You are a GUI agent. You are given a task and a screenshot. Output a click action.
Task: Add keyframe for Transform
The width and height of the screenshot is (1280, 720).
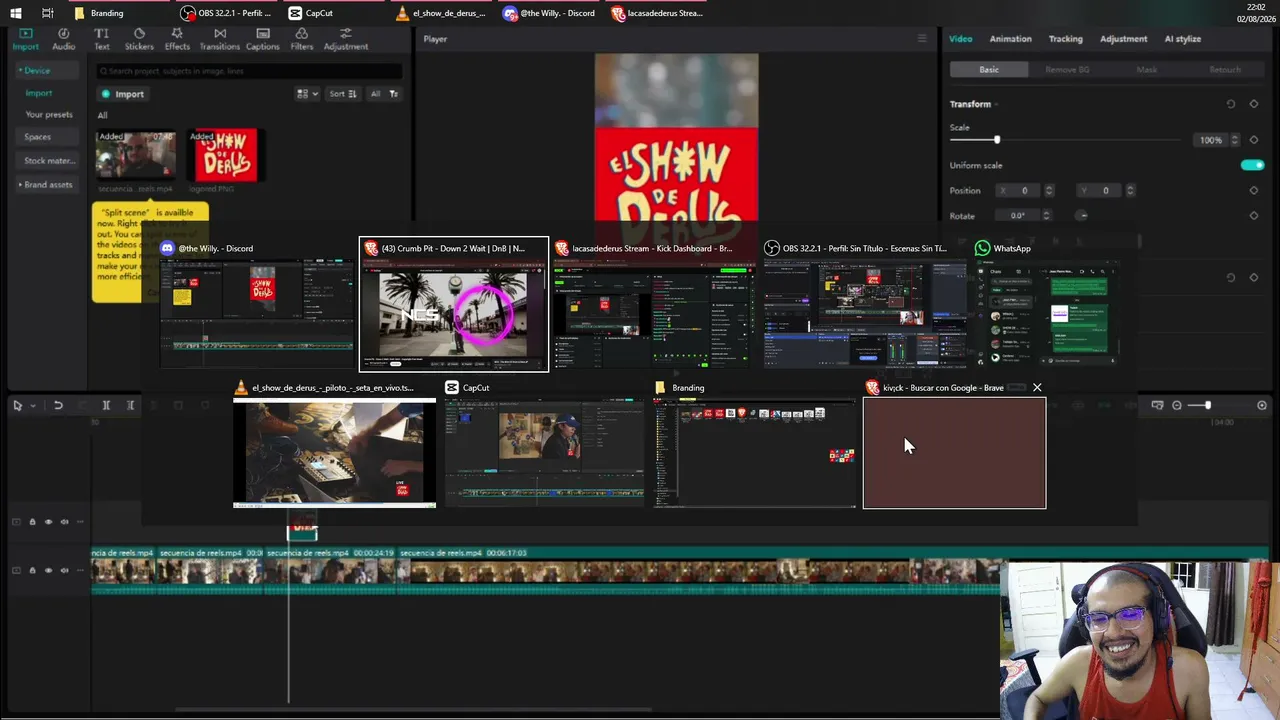coord(1254,104)
